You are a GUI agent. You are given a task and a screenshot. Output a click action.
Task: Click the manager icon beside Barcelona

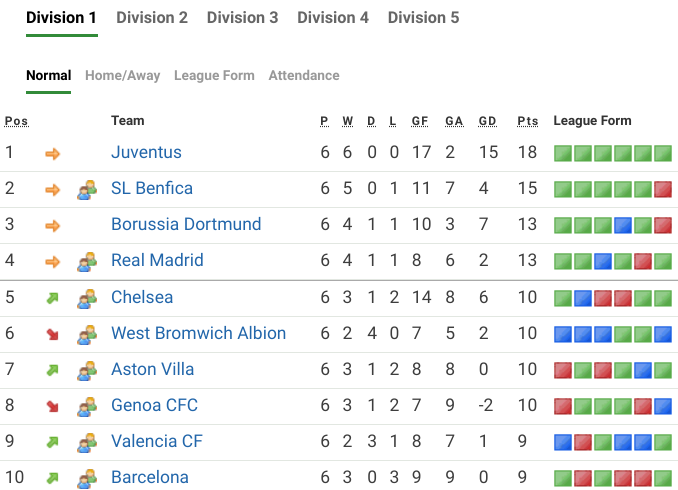pos(87,477)
